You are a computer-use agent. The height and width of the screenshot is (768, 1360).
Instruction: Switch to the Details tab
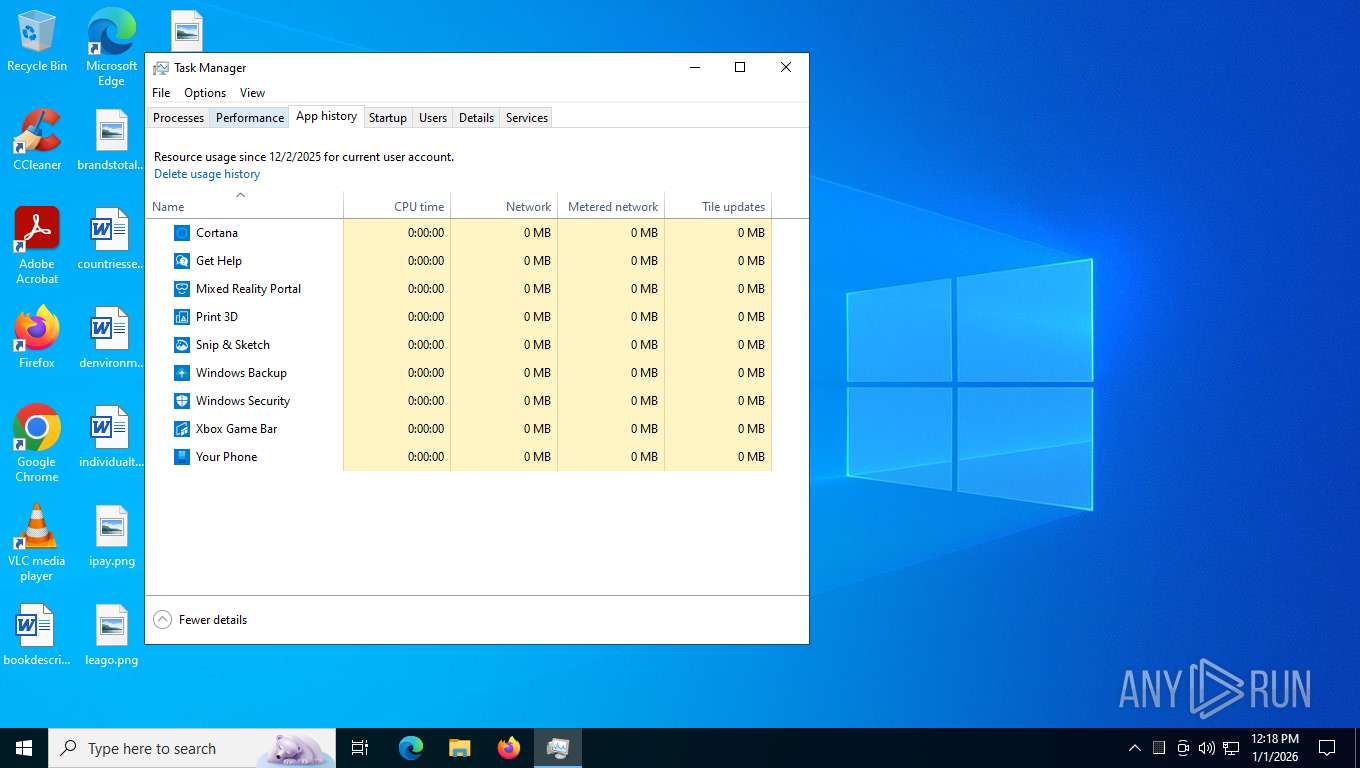coord(476,118)
